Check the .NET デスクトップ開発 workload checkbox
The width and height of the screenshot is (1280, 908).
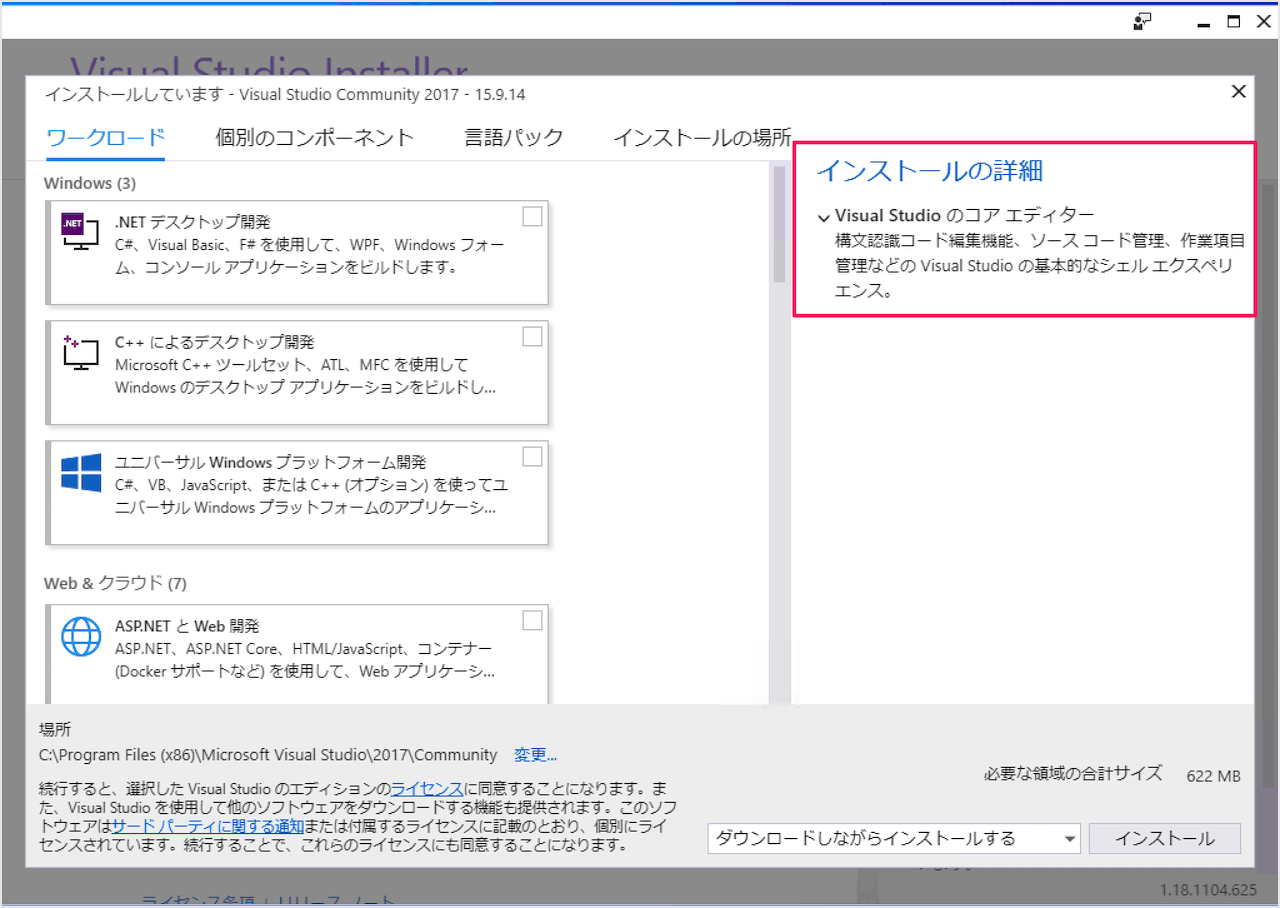(x=533, y=216)
